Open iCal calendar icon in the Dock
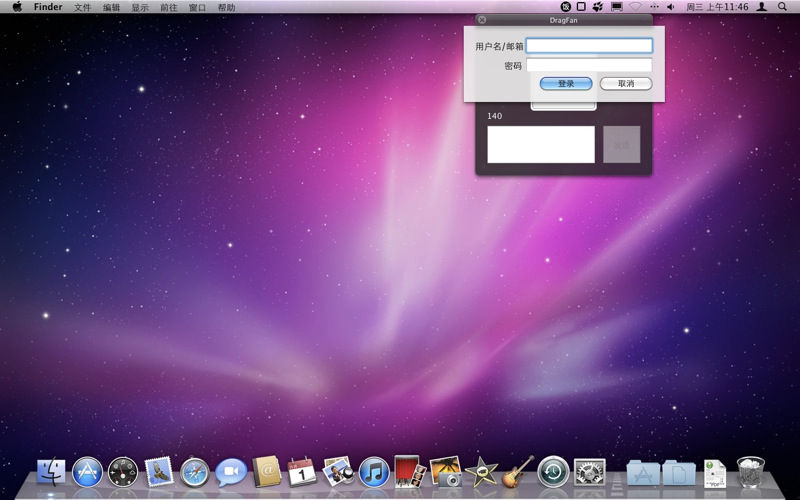The image size is (800, 500). click(x=302, y=471)
